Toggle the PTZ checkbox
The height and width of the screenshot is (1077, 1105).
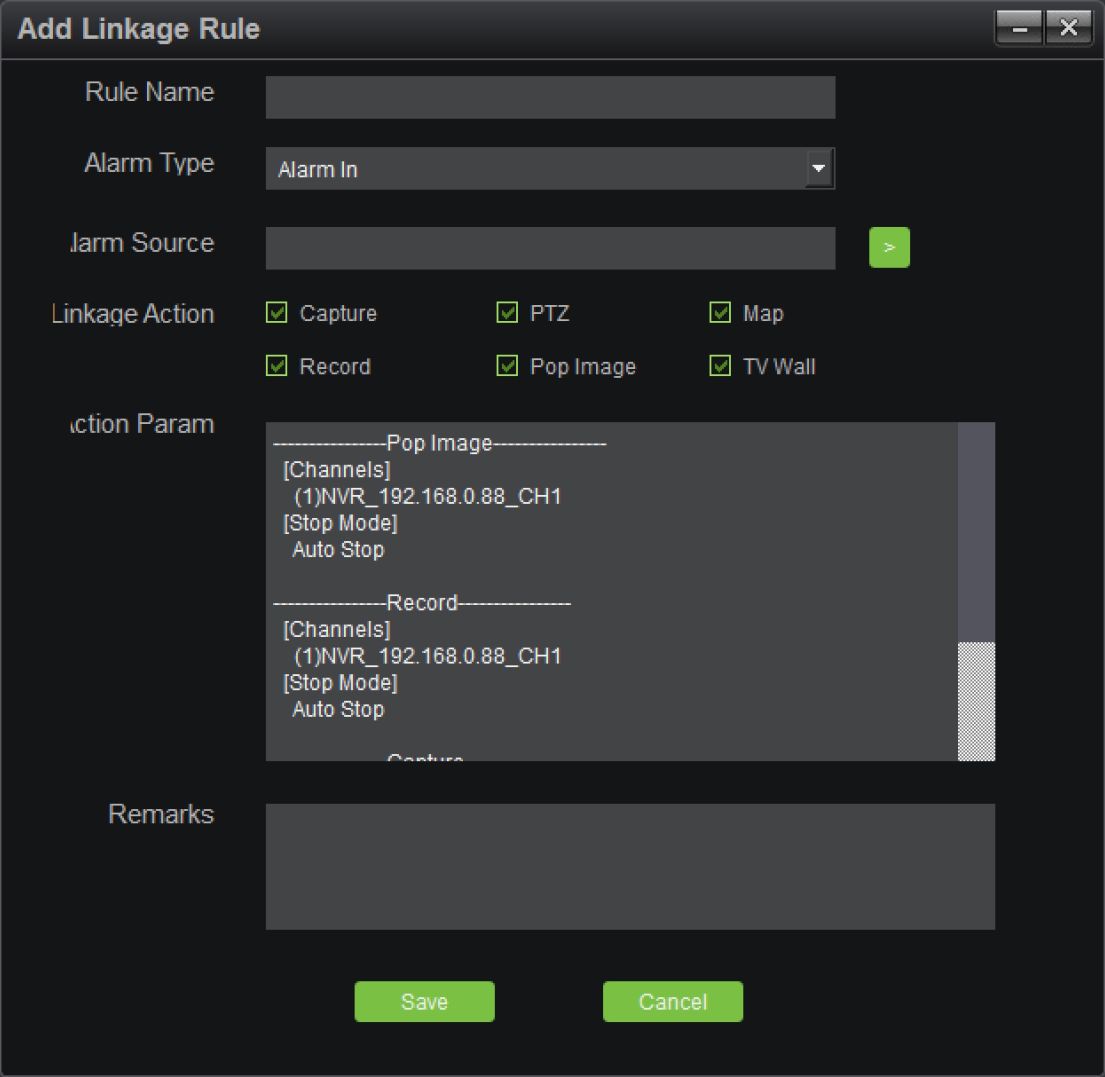(507, 313)
